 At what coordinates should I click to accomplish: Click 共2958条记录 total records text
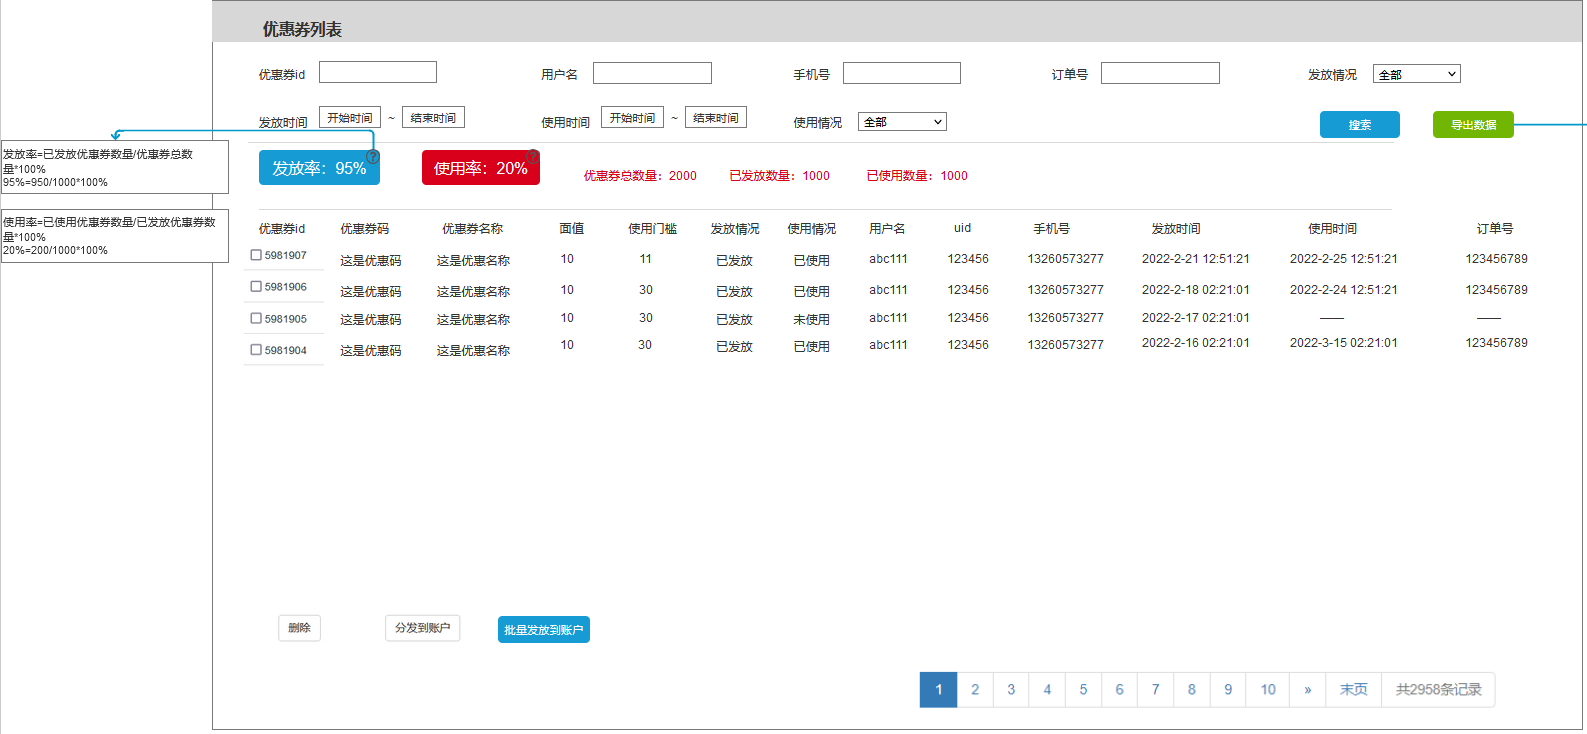(1438, 690)
